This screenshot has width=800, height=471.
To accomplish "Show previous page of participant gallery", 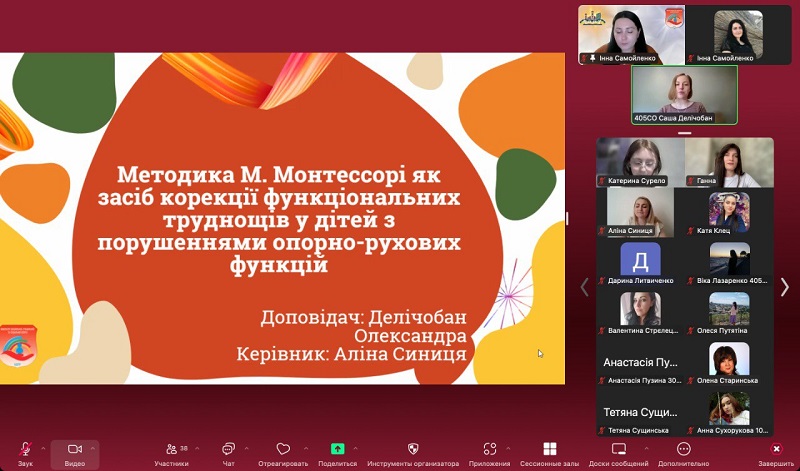I will click(585, 287).
